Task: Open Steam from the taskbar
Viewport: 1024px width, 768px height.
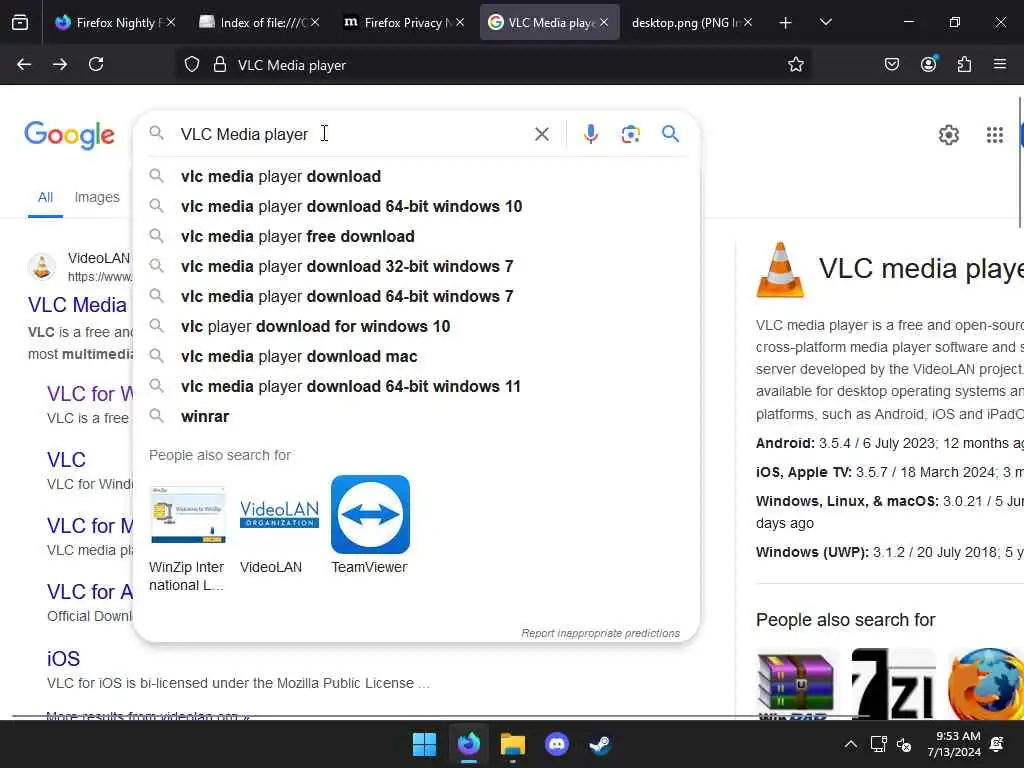Action: [x=600, y=744]
